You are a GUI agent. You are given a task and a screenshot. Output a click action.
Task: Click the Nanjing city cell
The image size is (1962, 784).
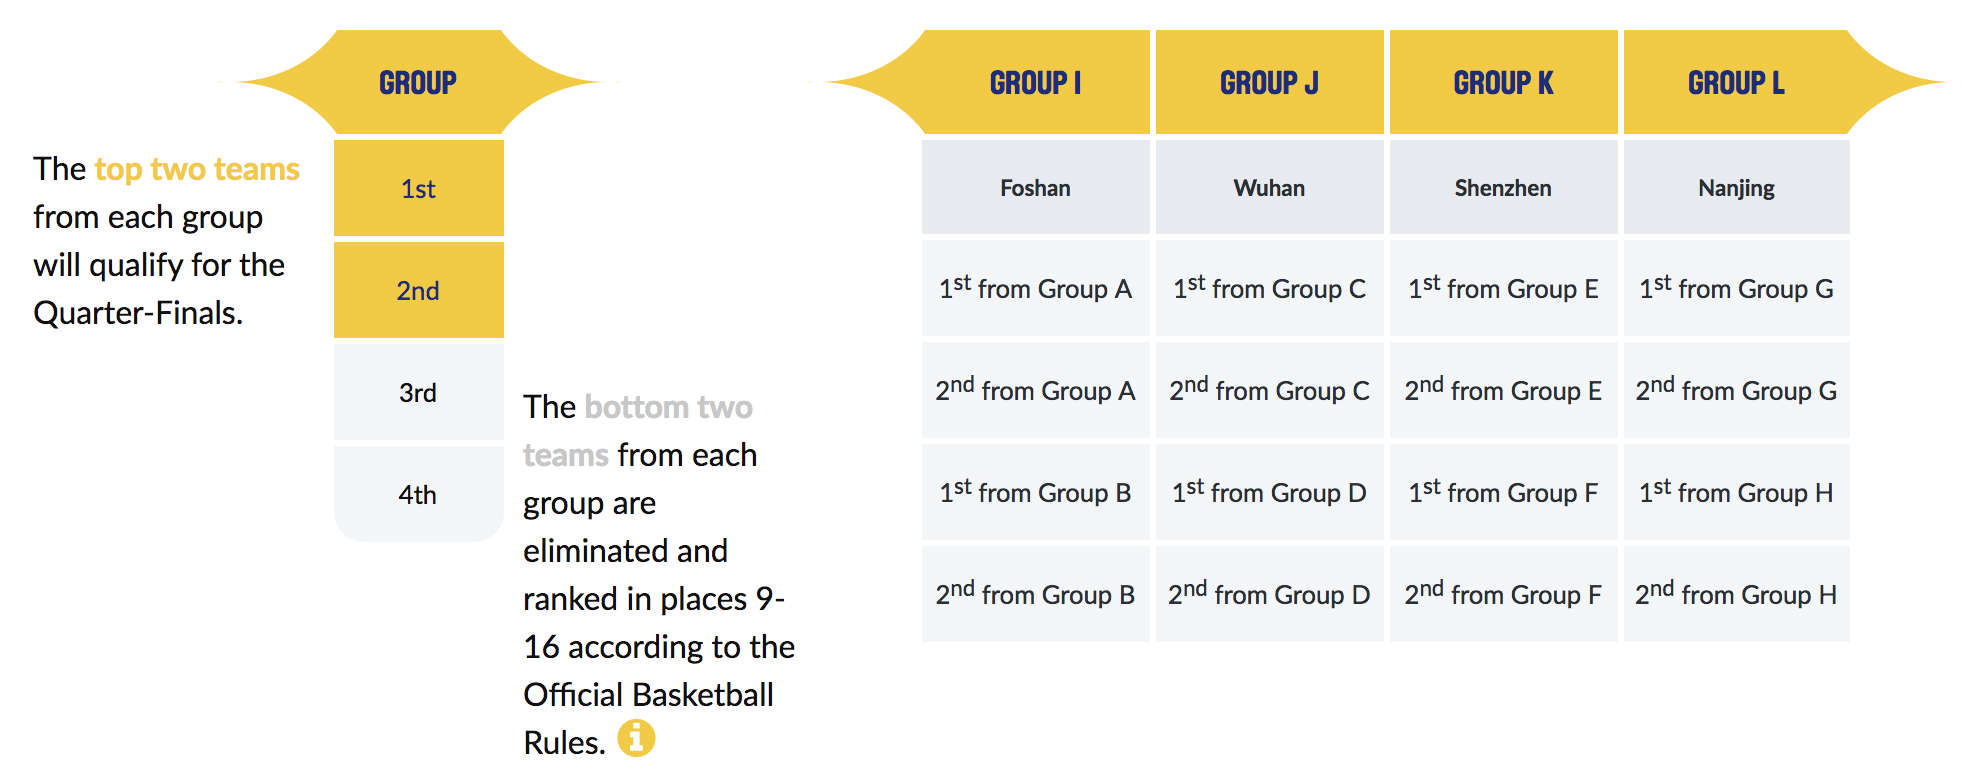point(1737,187)
